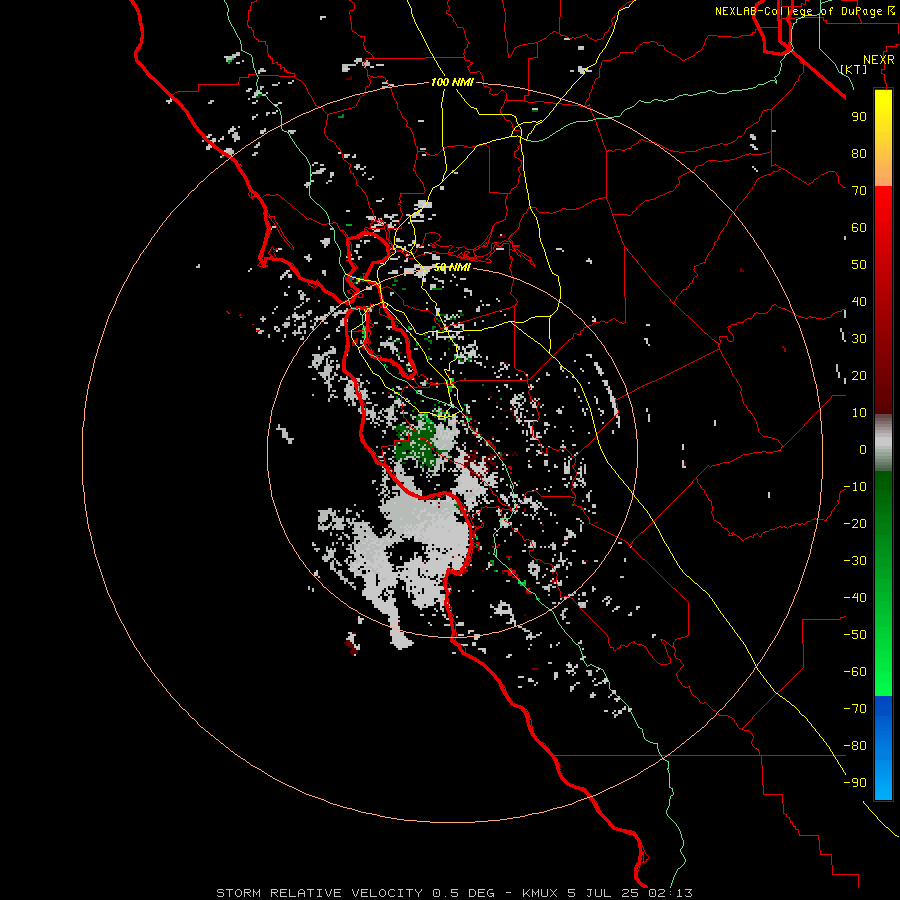Select the "-60" value on the velocity scale

pos(855,672)
